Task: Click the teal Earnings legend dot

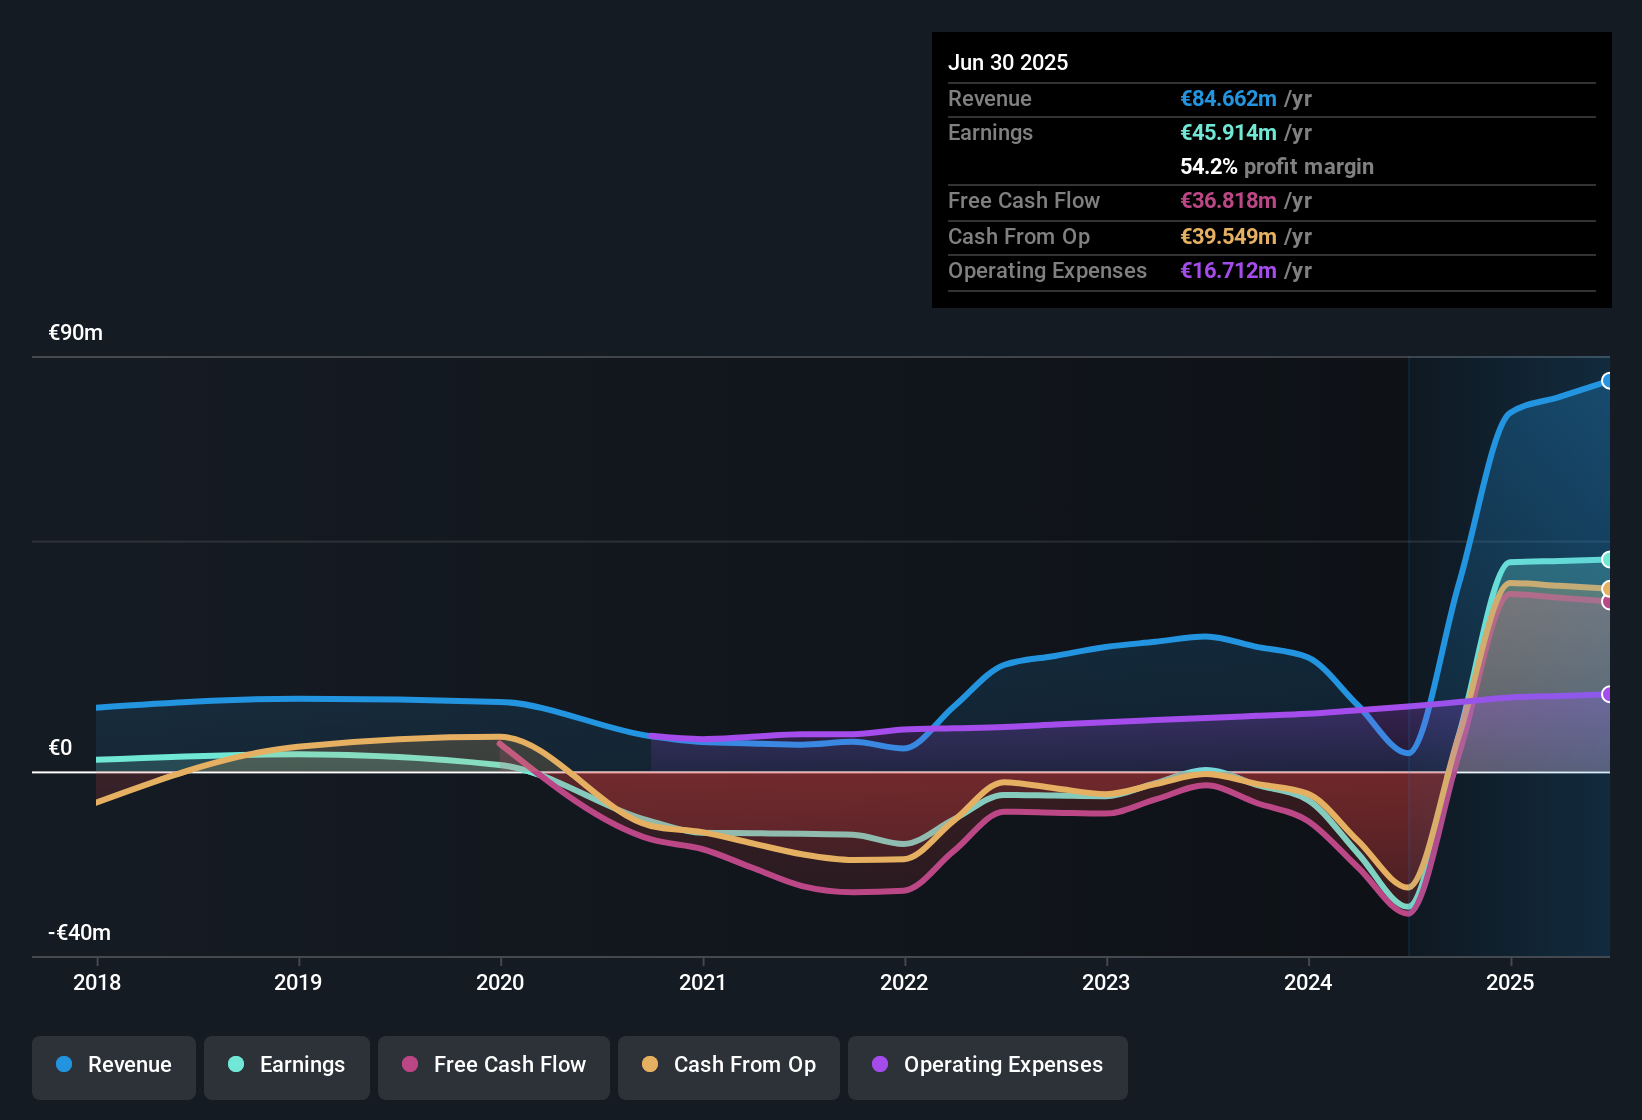Action: [236, 1065]
